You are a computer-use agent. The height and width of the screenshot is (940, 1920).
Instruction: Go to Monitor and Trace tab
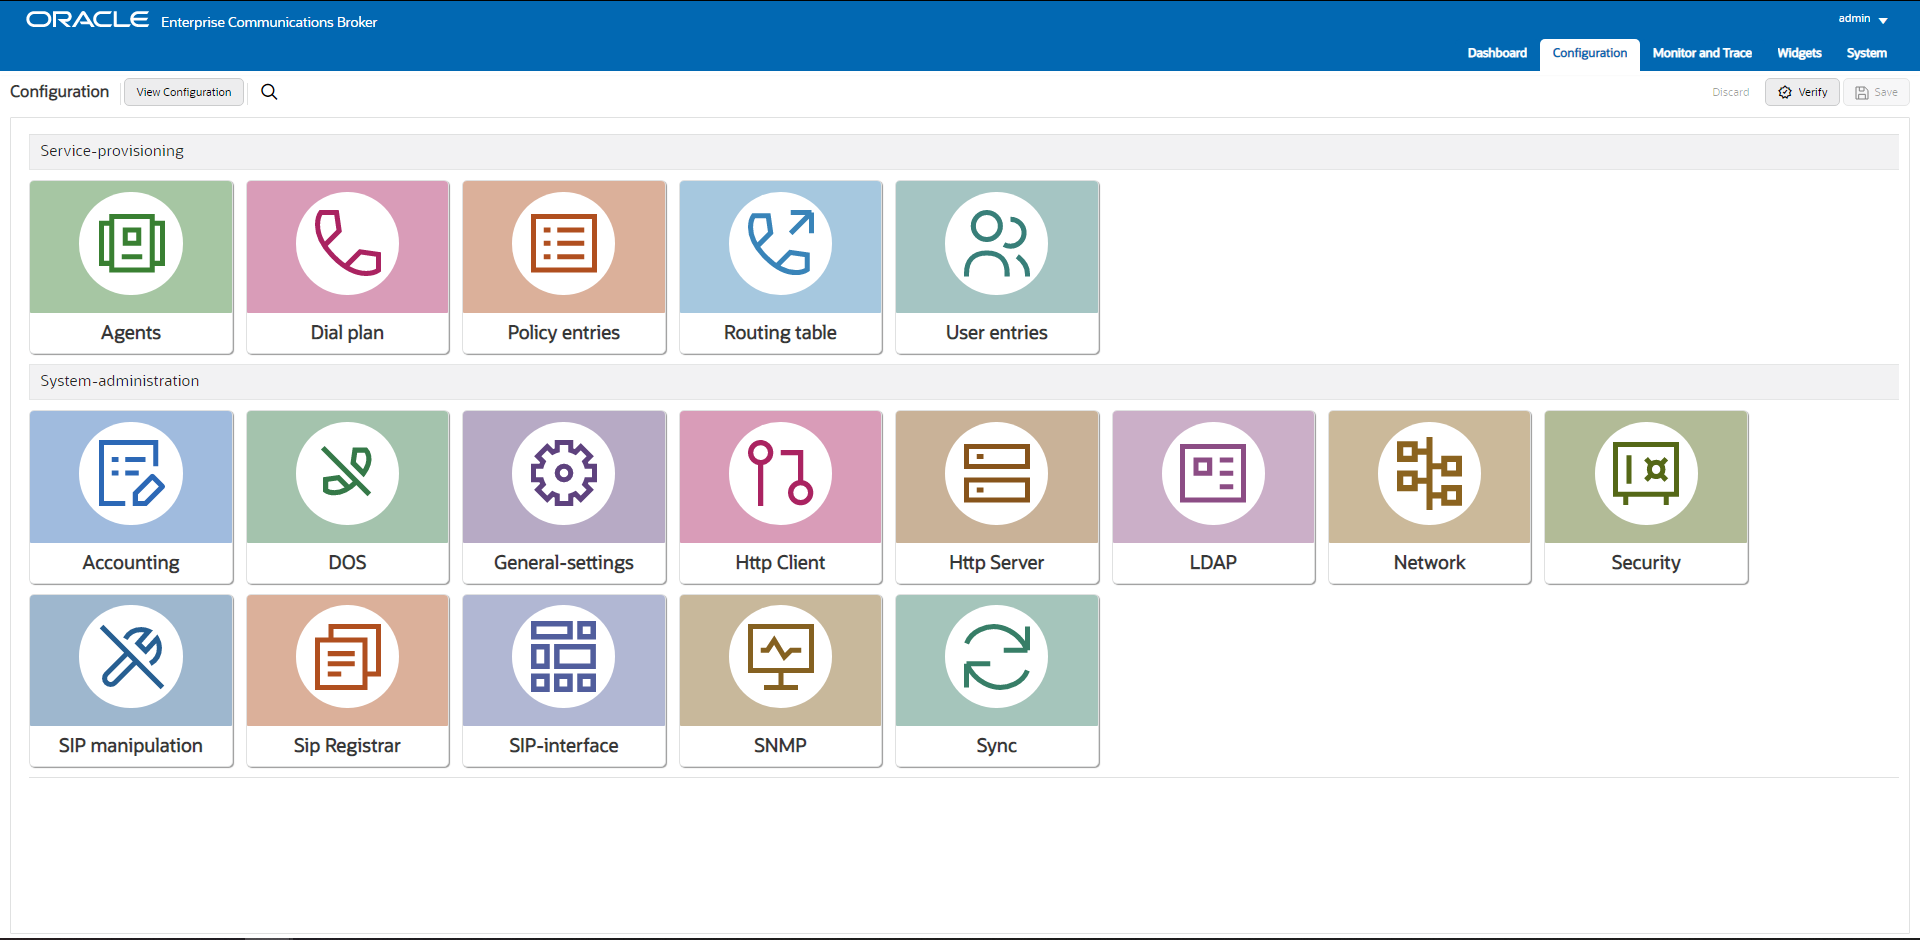[1702, 53]
